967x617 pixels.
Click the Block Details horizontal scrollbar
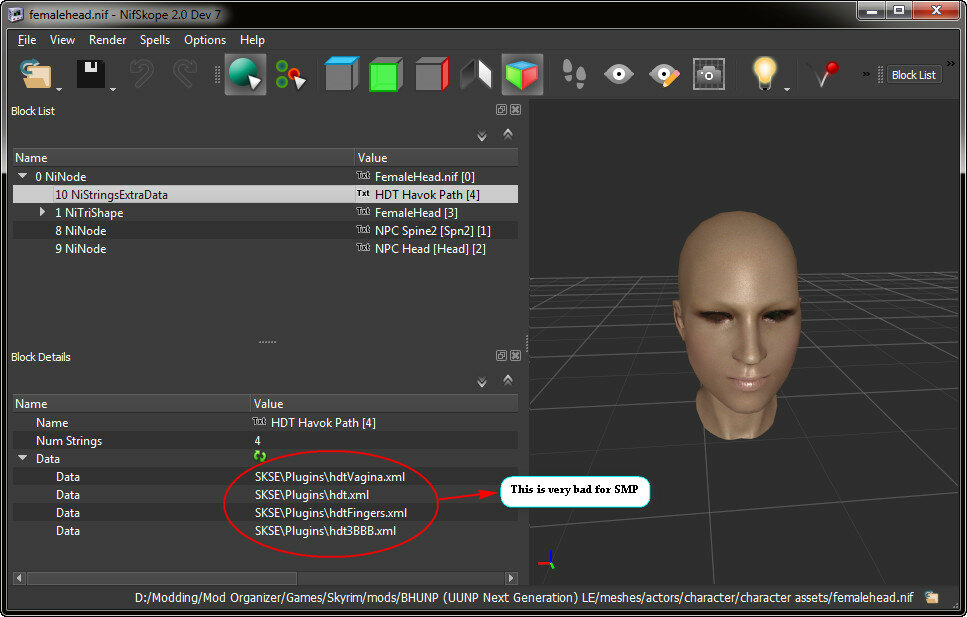coord(265,578)
